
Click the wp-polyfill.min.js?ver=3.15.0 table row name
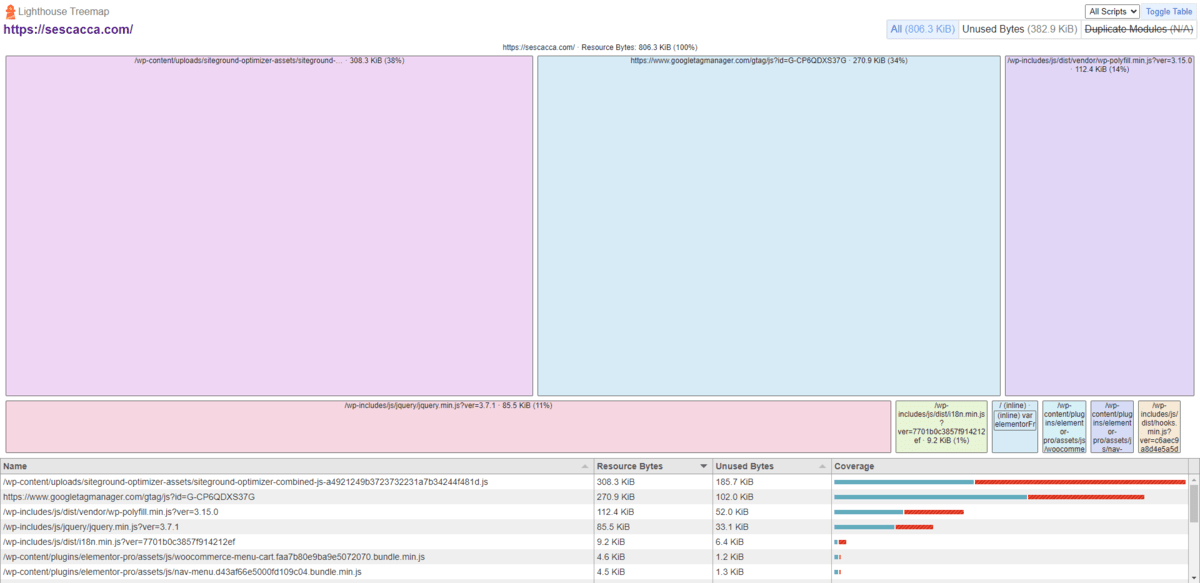click(x=111, y=512)
